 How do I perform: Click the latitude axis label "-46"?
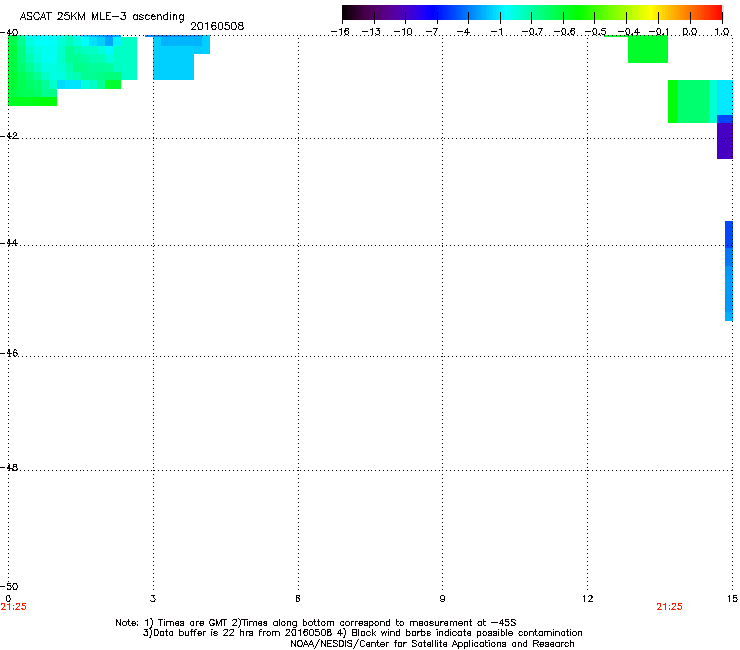[x=9, y=353]
